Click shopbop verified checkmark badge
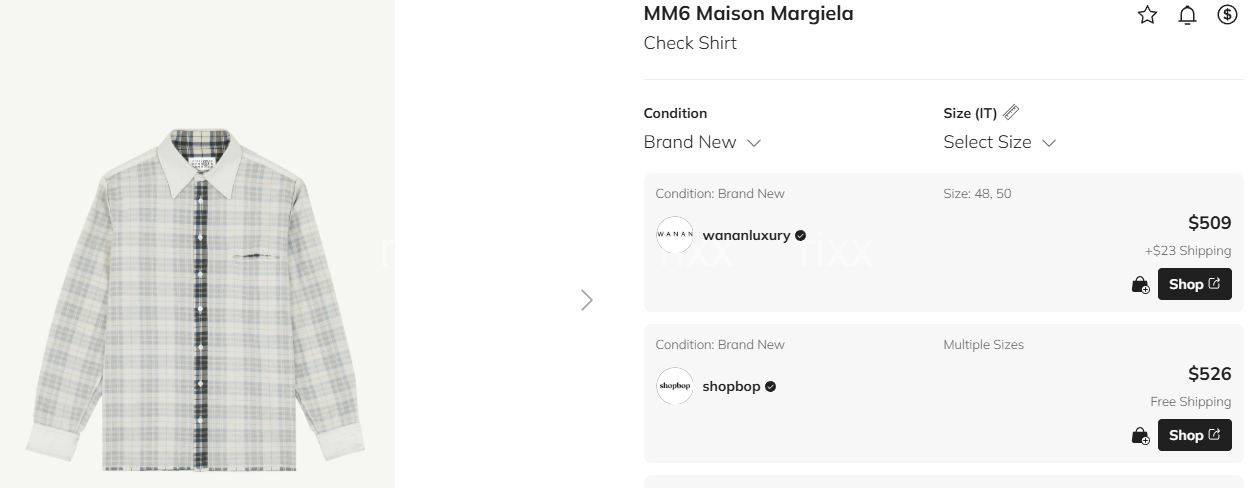 (x=770, y=387)
